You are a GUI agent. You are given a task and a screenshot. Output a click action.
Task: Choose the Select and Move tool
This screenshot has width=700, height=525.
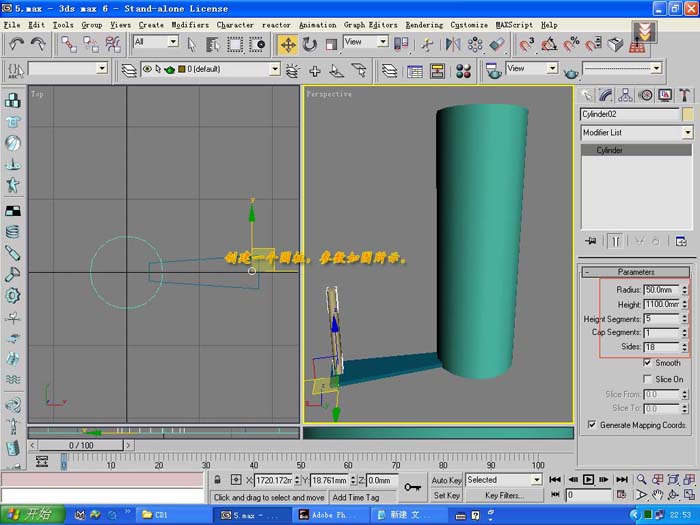point(288,45)
